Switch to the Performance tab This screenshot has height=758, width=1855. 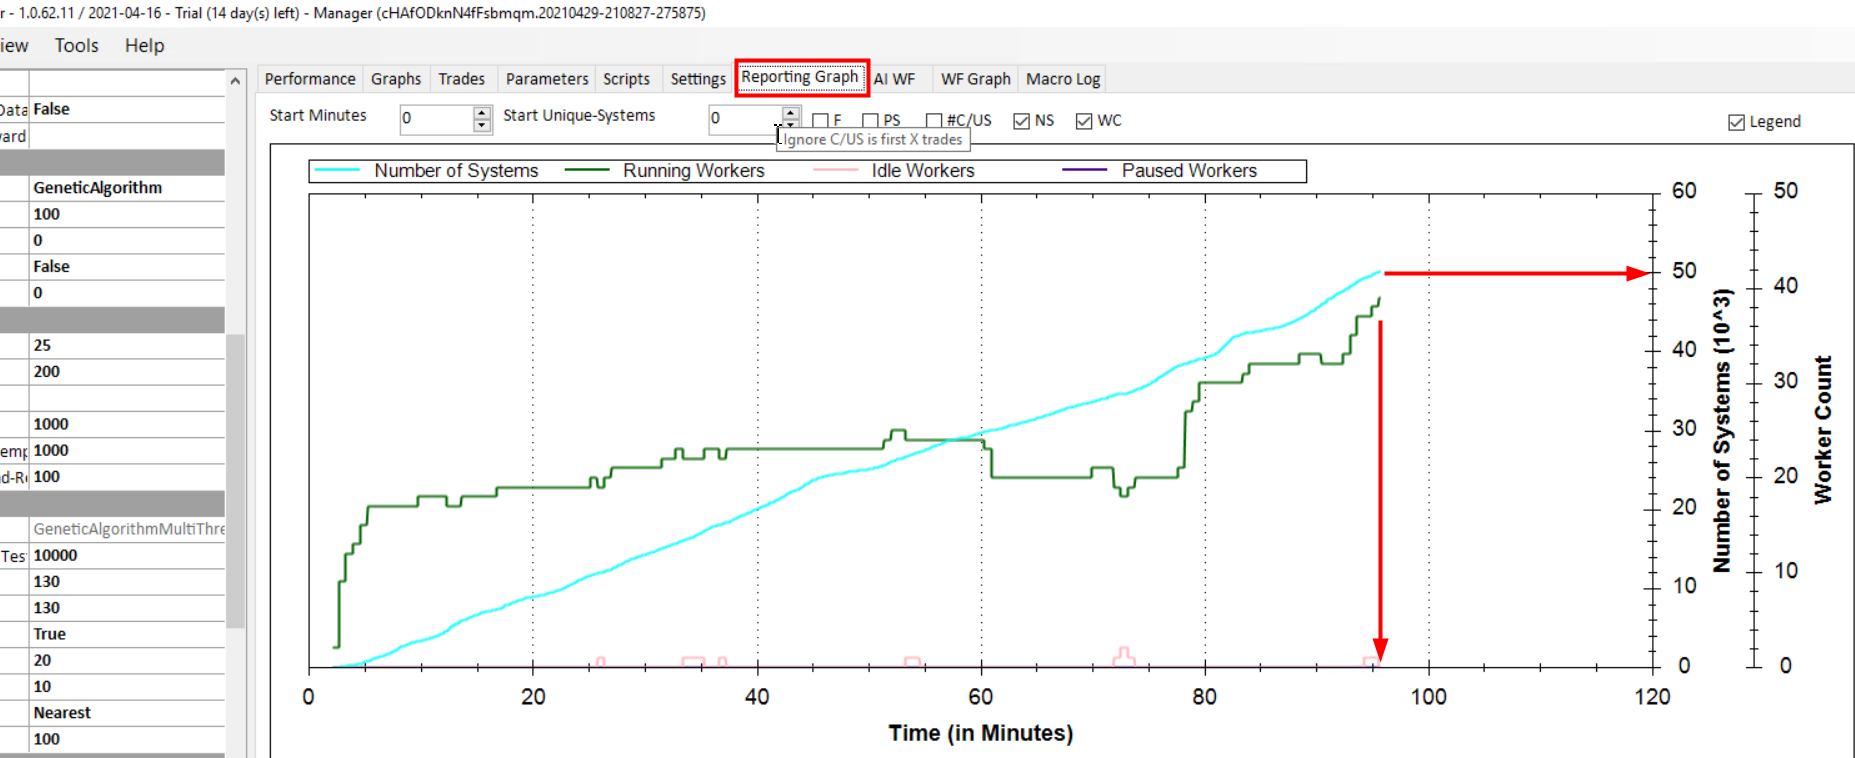(309, 79)
